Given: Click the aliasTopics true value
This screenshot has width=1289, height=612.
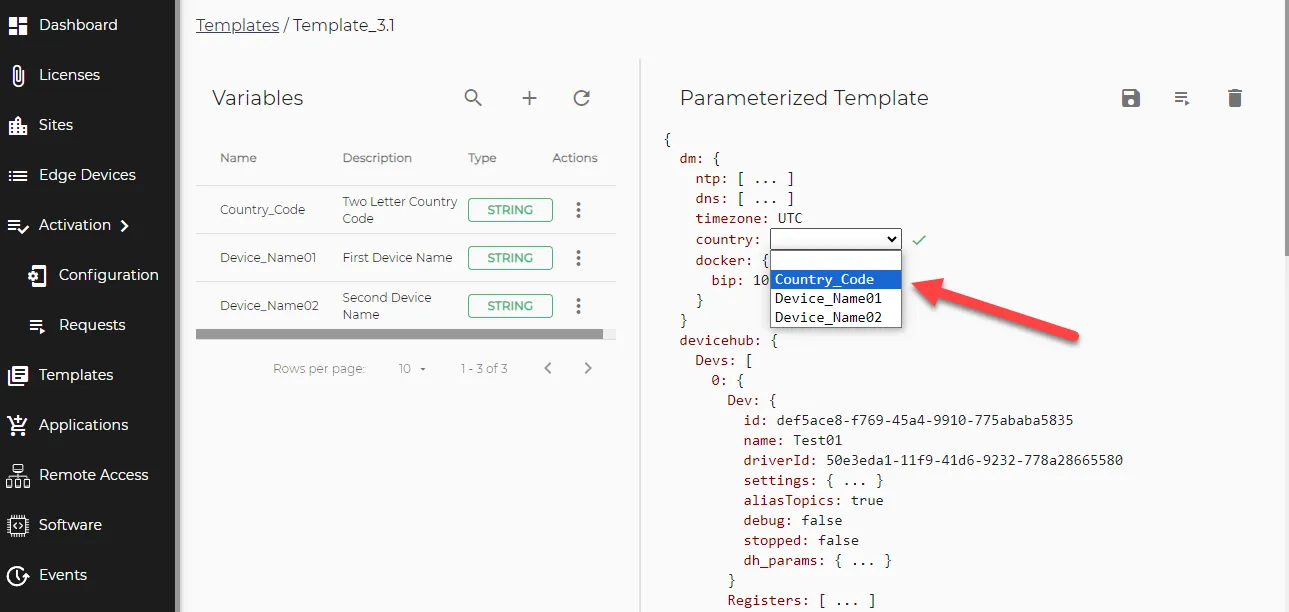Looking at the screenshot, I should point(867,501).
